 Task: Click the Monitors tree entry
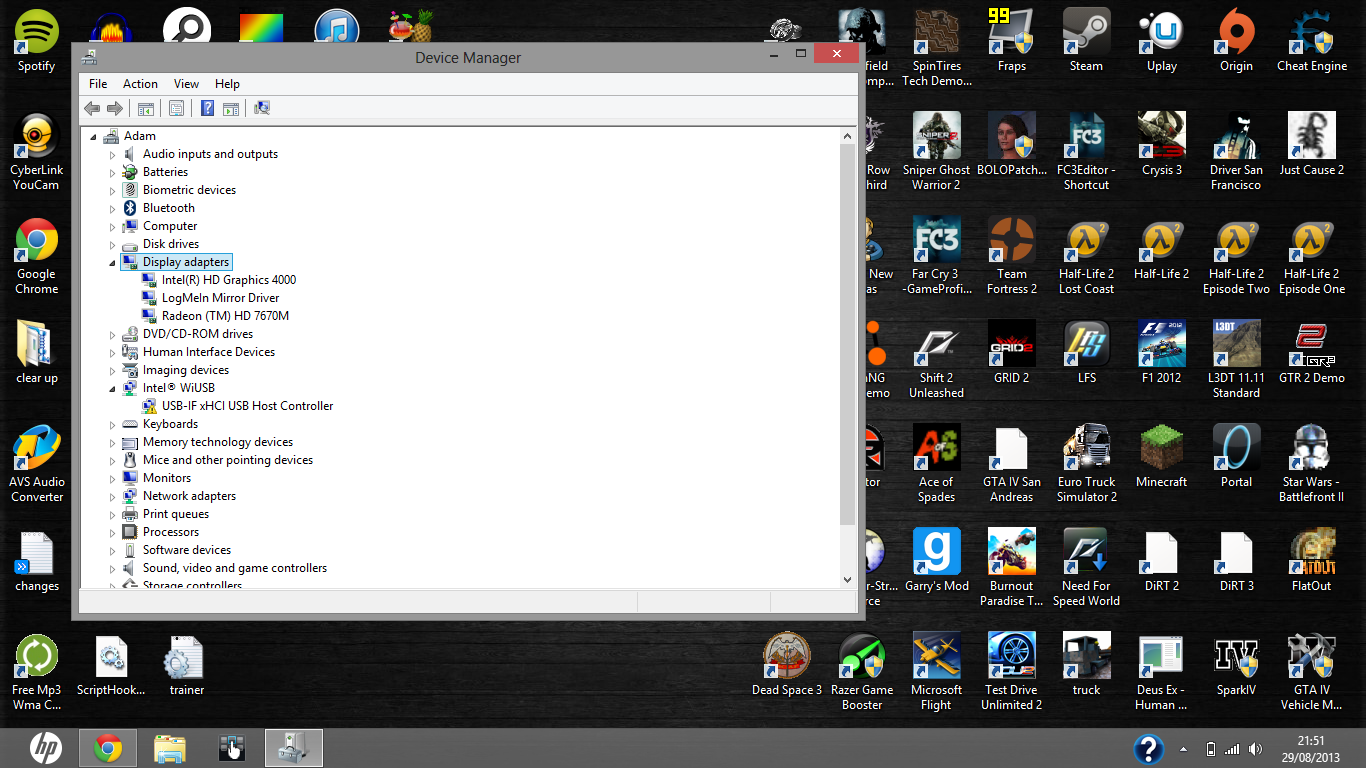[x=167, y=478]
